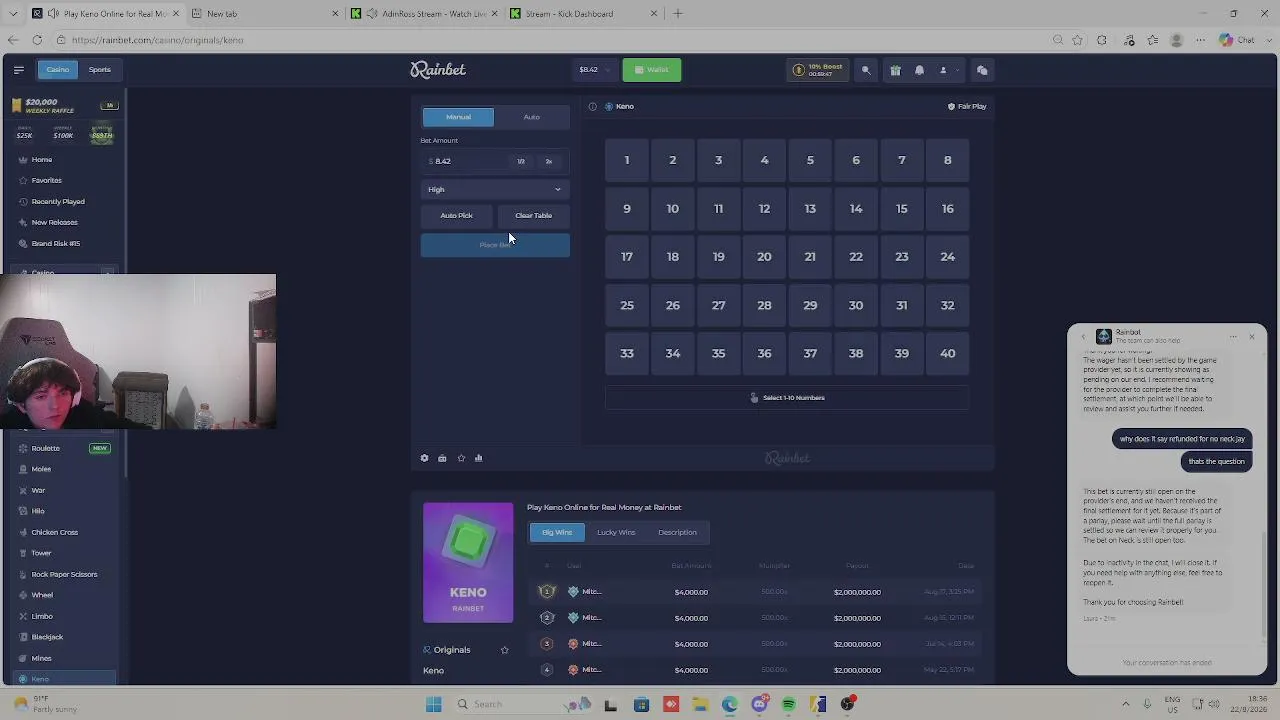Open Spotify from the taskbar
1280x720 pixels.
click(x=788, y=704)
